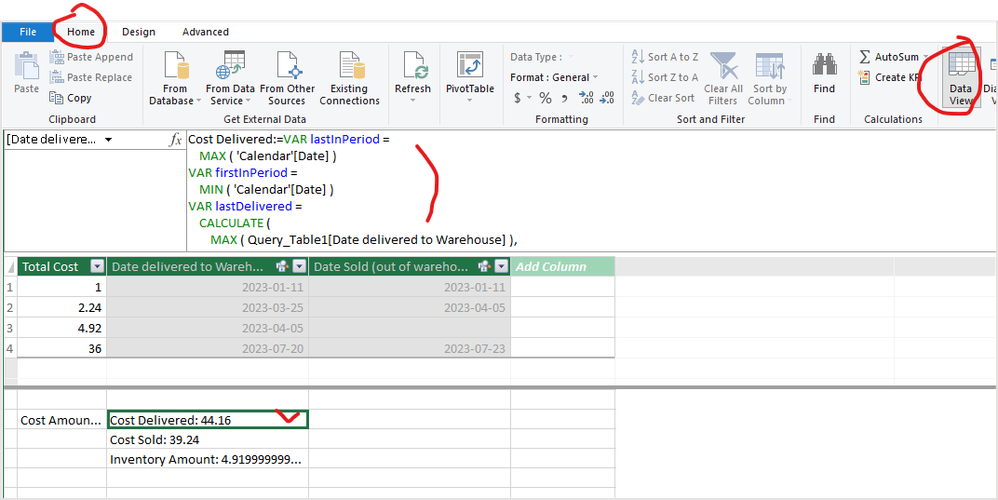998x500 pixels.
Task: Click Clear Sort
Action: [663, 98]
